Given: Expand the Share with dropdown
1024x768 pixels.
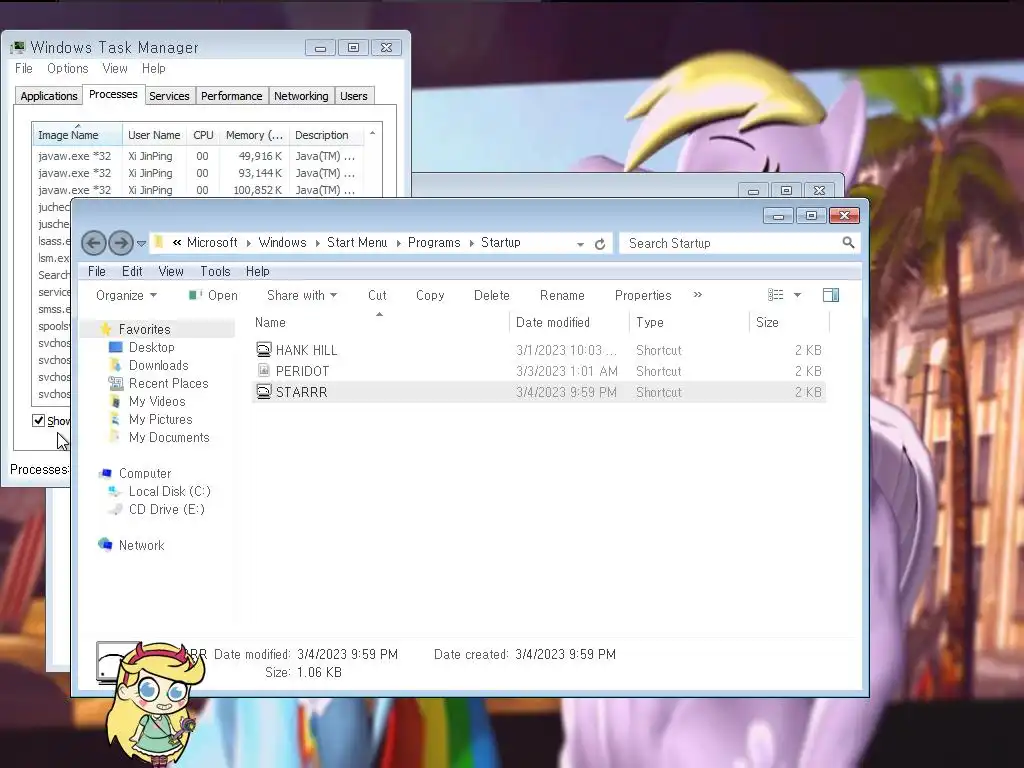Looking at the screenshot, I should pyautogui.click(x=302, y=295).
